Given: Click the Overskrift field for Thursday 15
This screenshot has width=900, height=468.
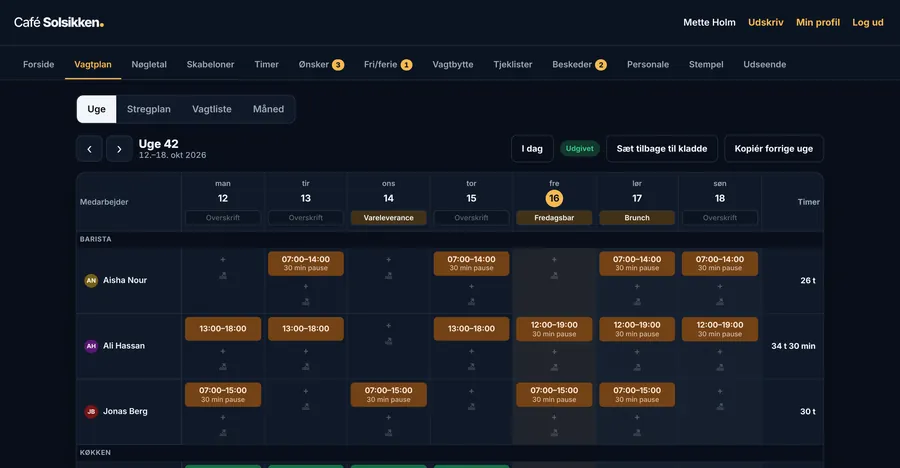Looking at the screenshot, I should [x=471, y=218].
